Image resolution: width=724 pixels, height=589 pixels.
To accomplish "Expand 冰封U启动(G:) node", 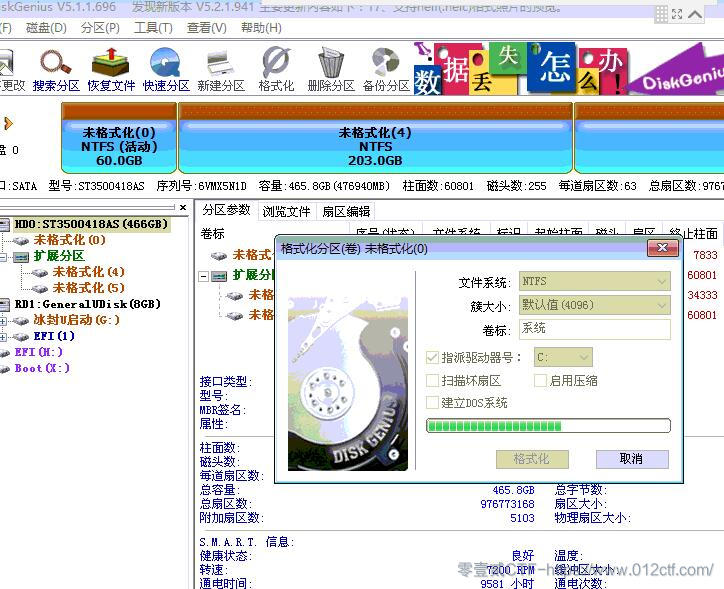I will [x=3, y=321].
